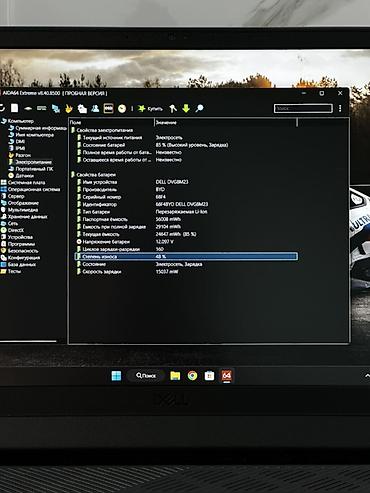Viewport: 370px width, 493px height.
Task: Open the disk benchmark drive icon
Action: point(28,108)
